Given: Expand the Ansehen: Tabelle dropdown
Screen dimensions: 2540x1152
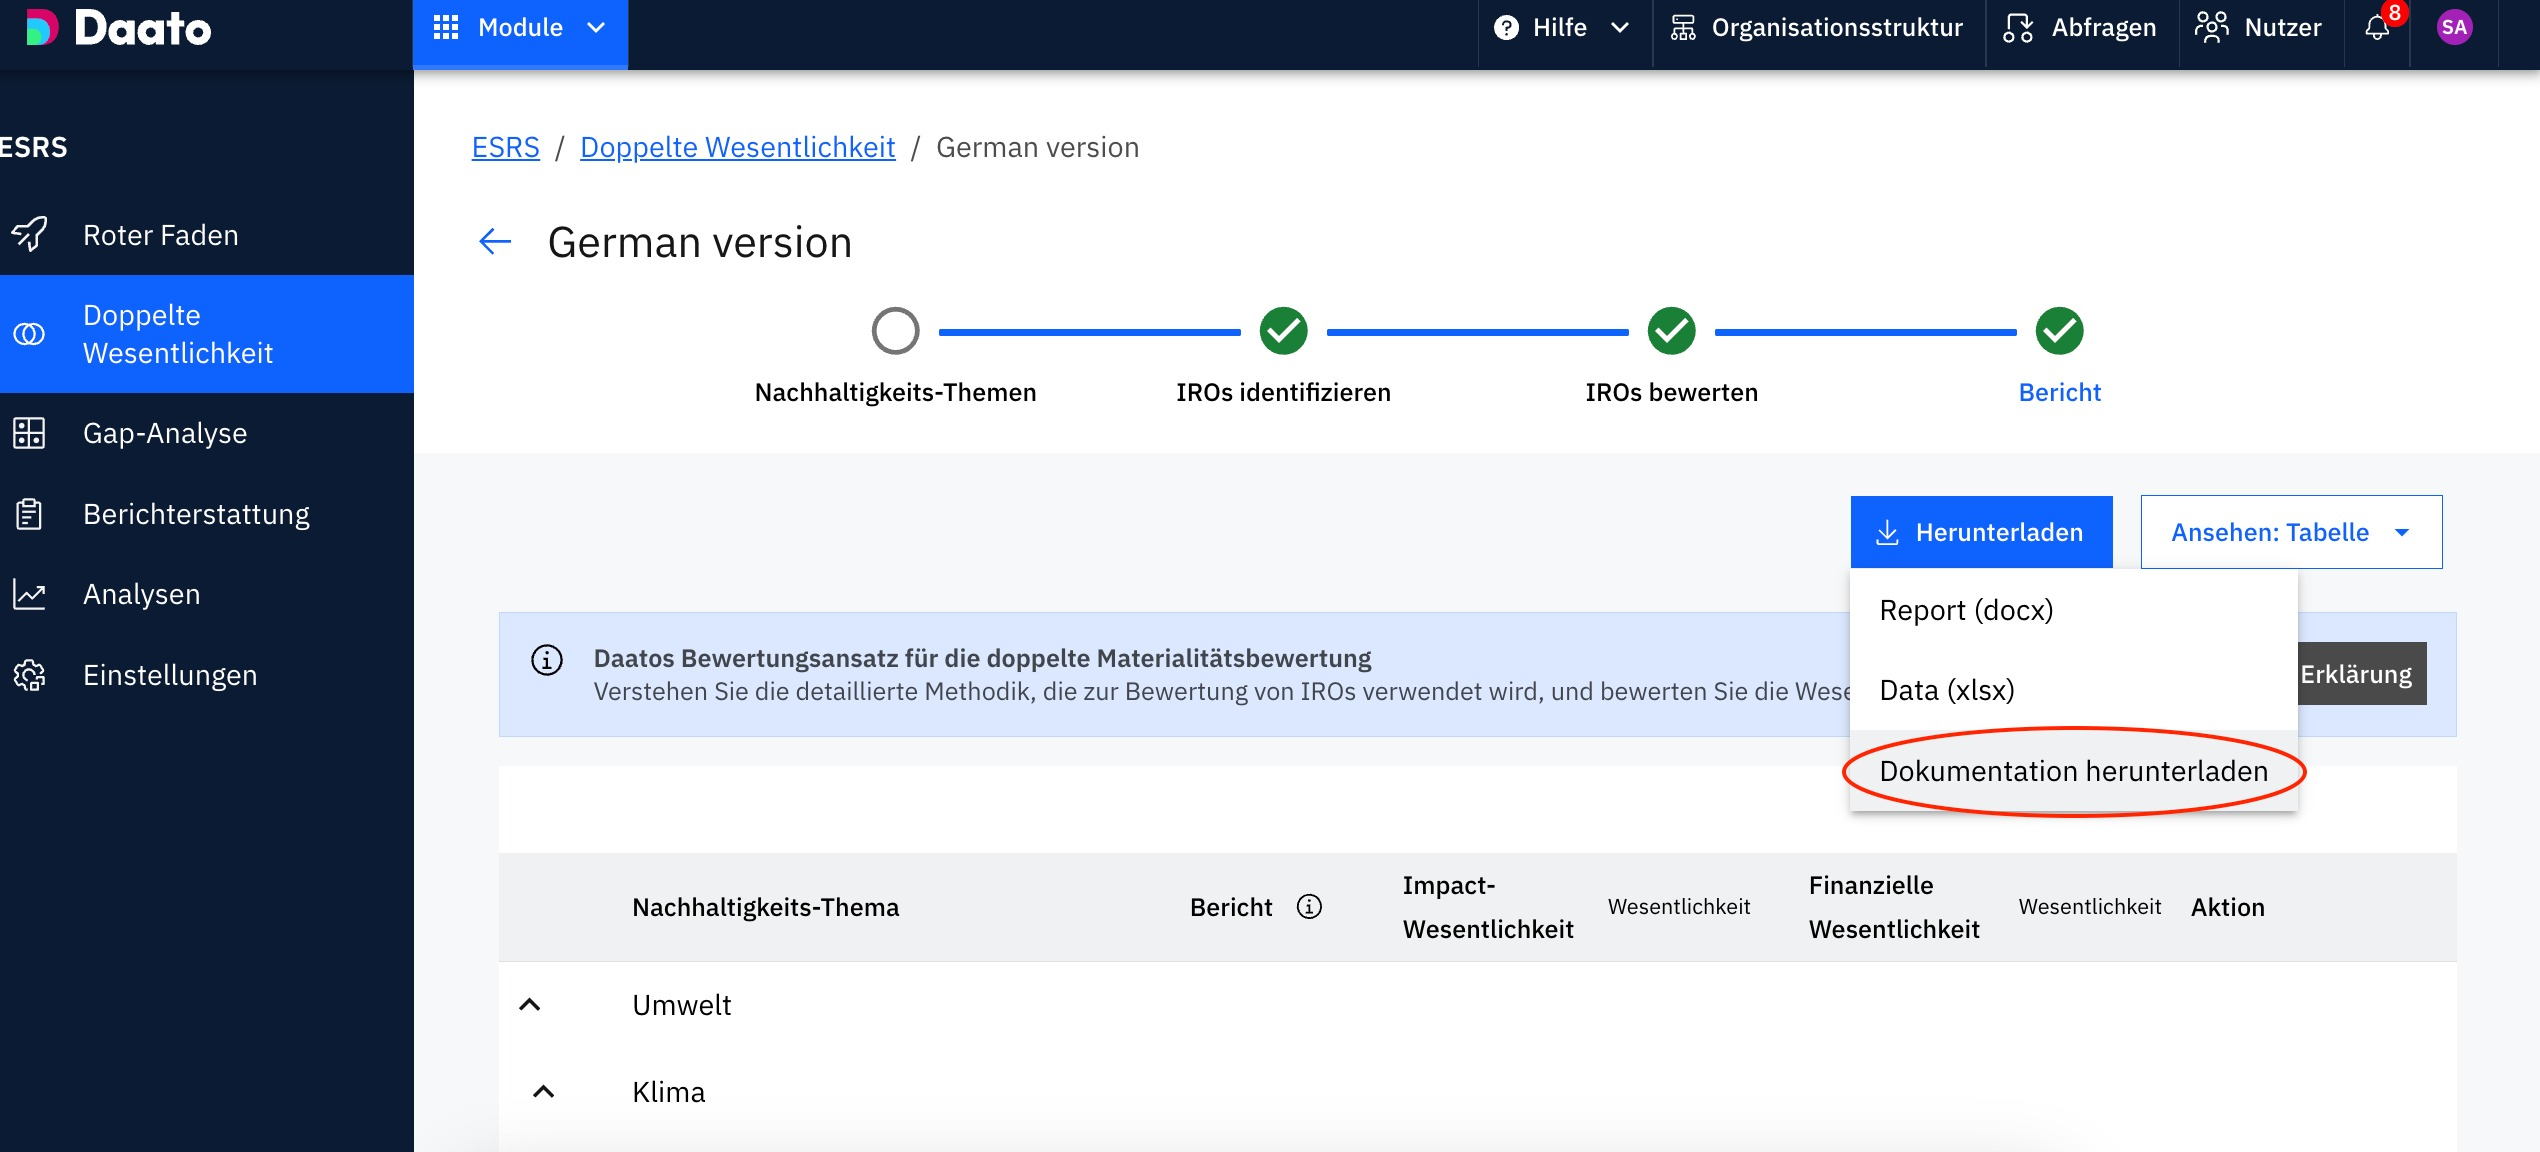Looking at the screenshot, I should [x=2290, y=532].
